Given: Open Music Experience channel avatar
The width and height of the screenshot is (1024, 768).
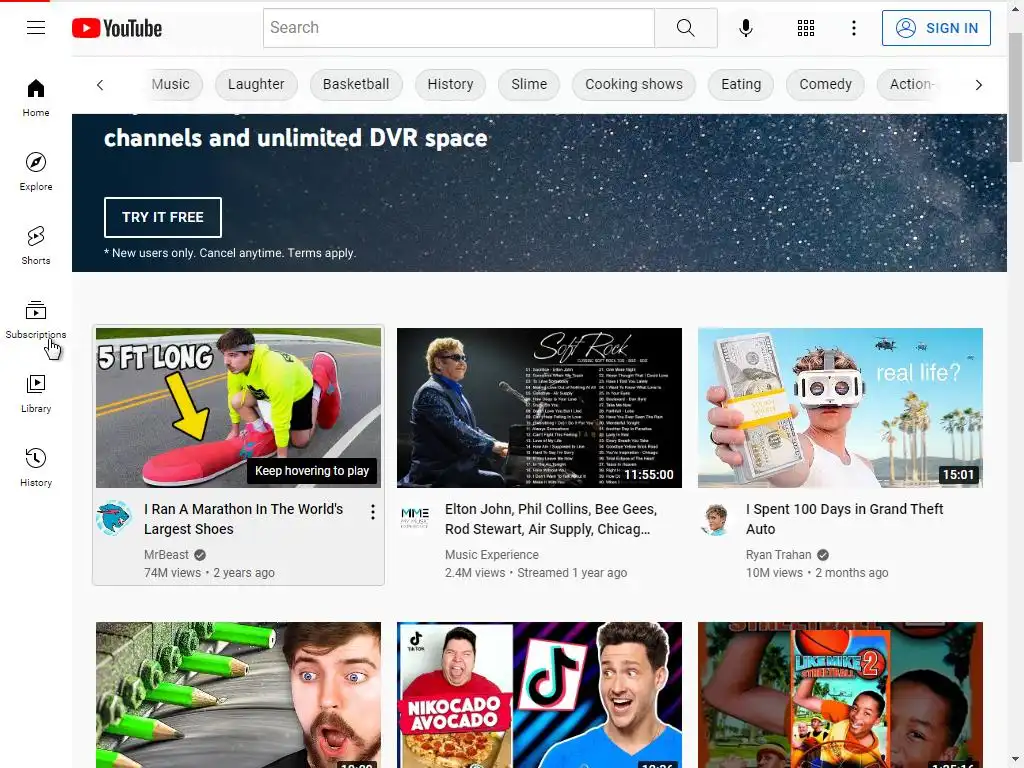Looking at the screenshot, I should pos(415,518).
